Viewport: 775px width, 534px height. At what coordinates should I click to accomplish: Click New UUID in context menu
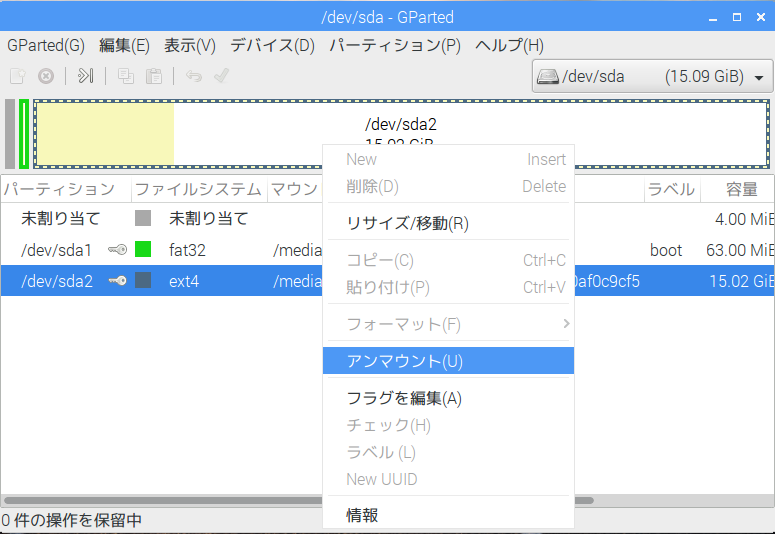click(448, 479)
